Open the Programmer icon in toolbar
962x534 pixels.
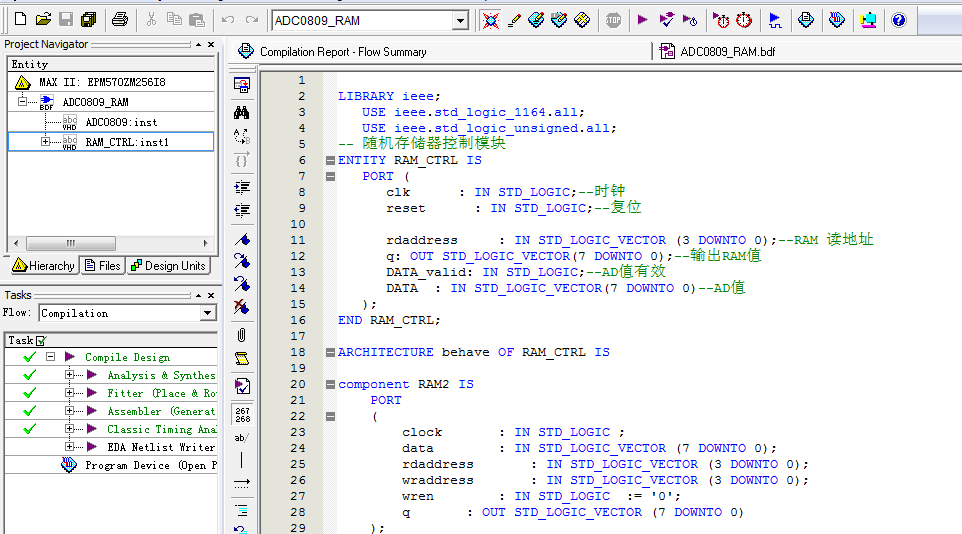837,19
